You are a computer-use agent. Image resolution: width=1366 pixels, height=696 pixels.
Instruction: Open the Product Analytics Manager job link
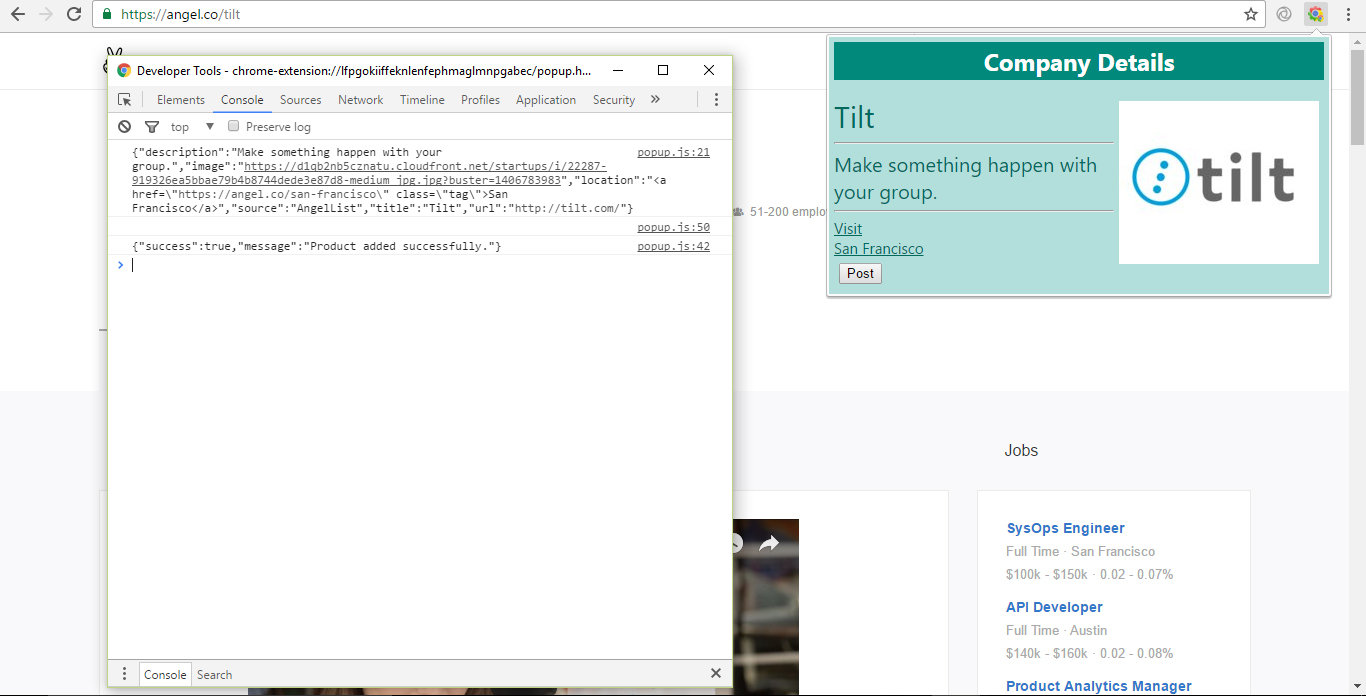[x=1099, y=686]
